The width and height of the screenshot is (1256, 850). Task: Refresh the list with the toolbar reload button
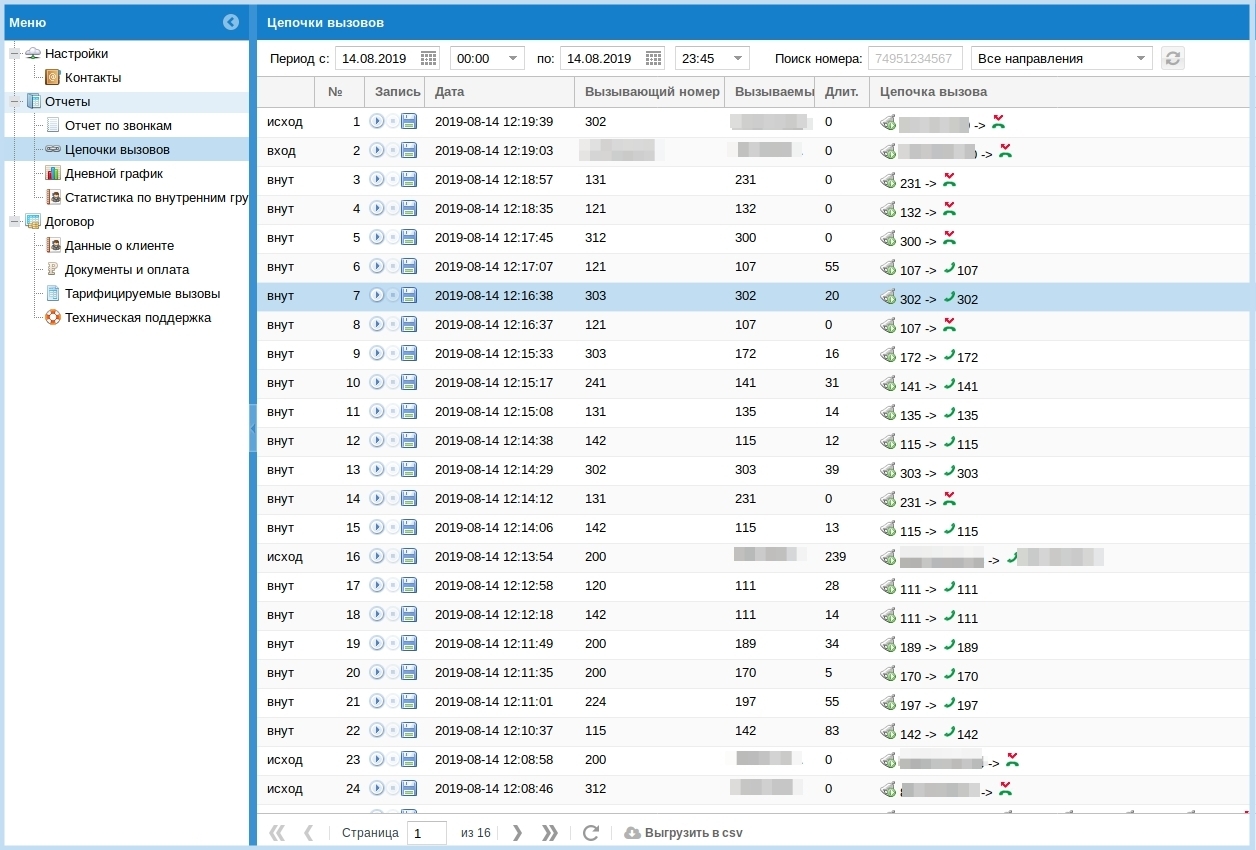1173,58
